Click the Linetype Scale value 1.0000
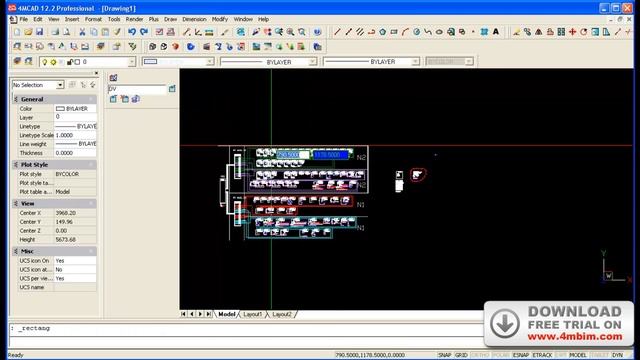This screenshot has height=360, width=640. [x=75, y=135]
